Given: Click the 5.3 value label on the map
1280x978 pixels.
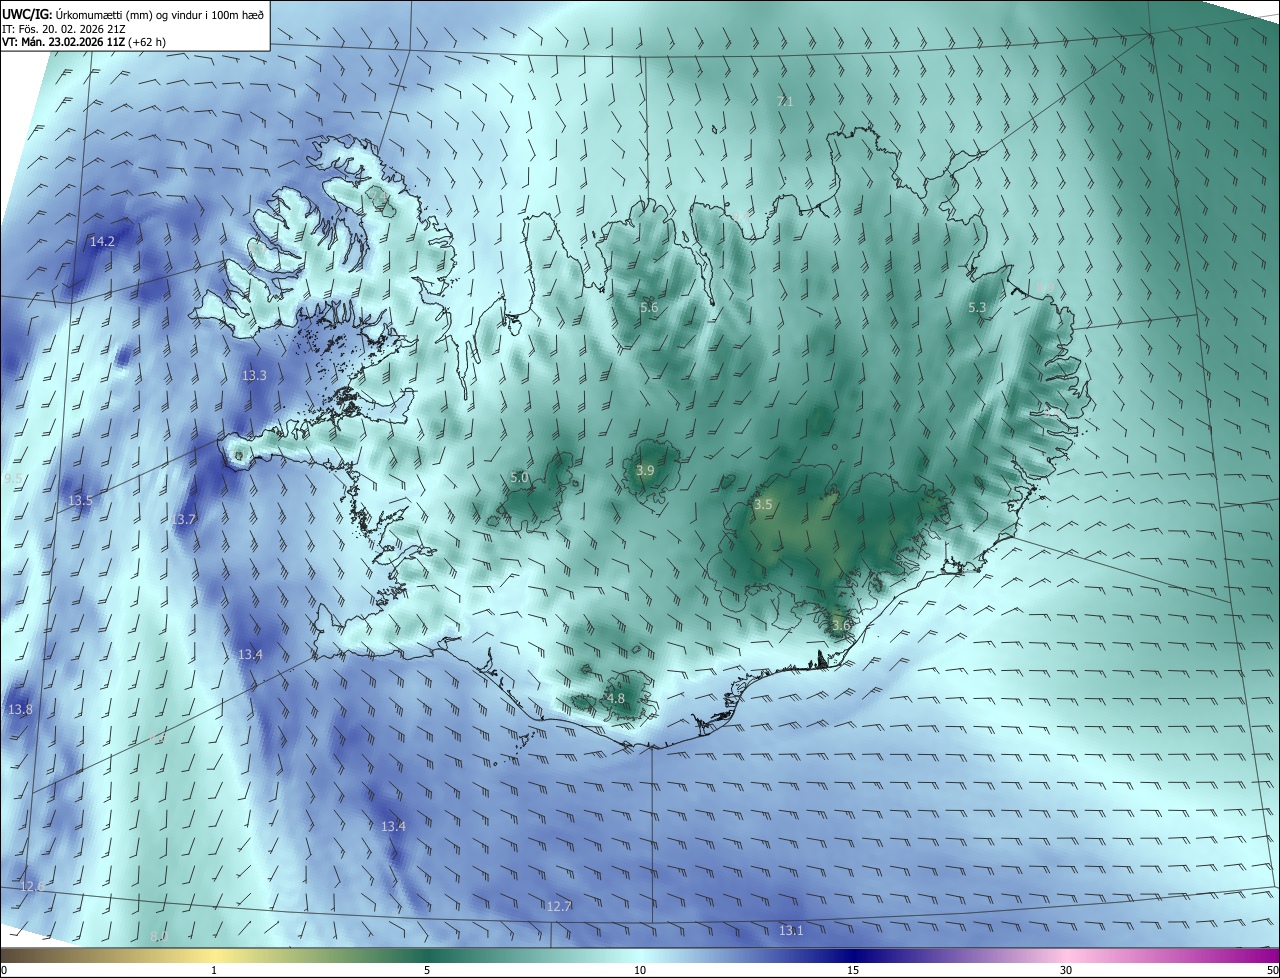Looking at the screenshot, I should coord(978,307).
